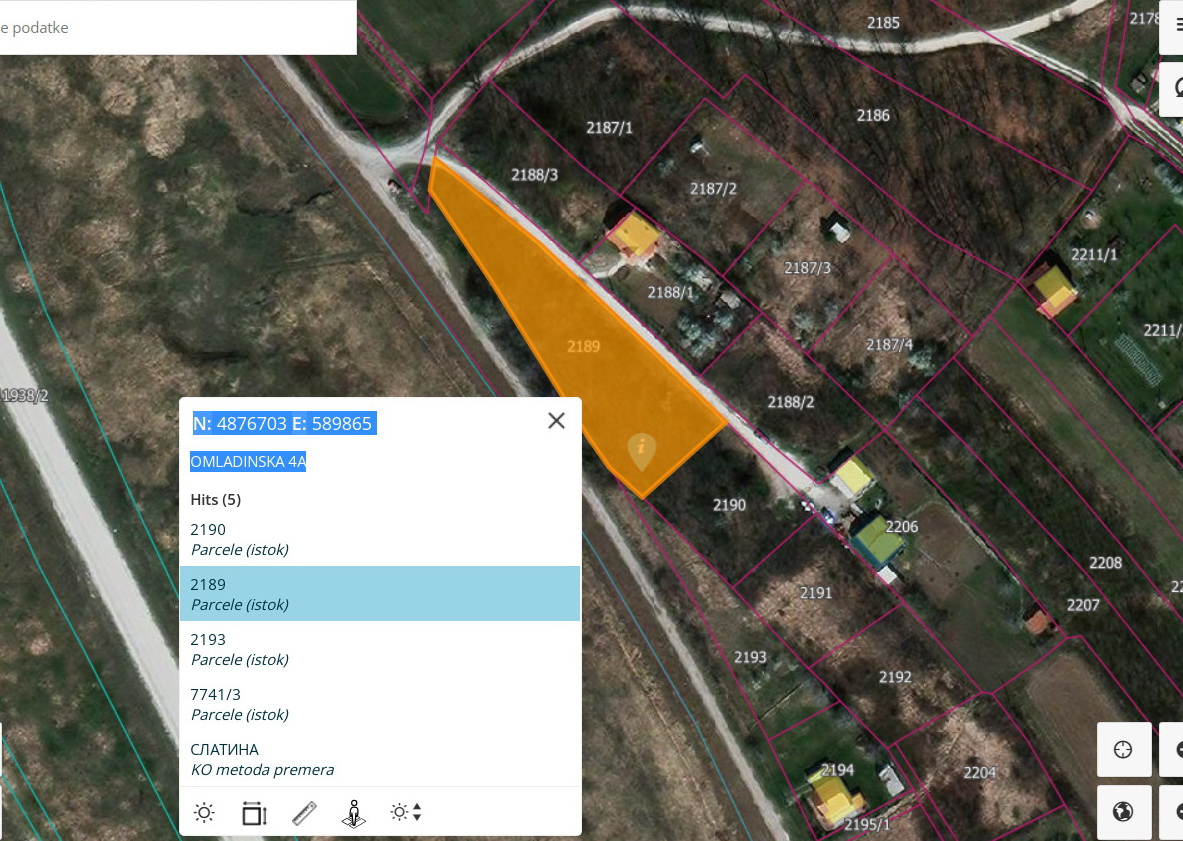Screen dimensions: 1183x841
Task: Click parcel label 2186 on the map
Action: pos(873,115)
